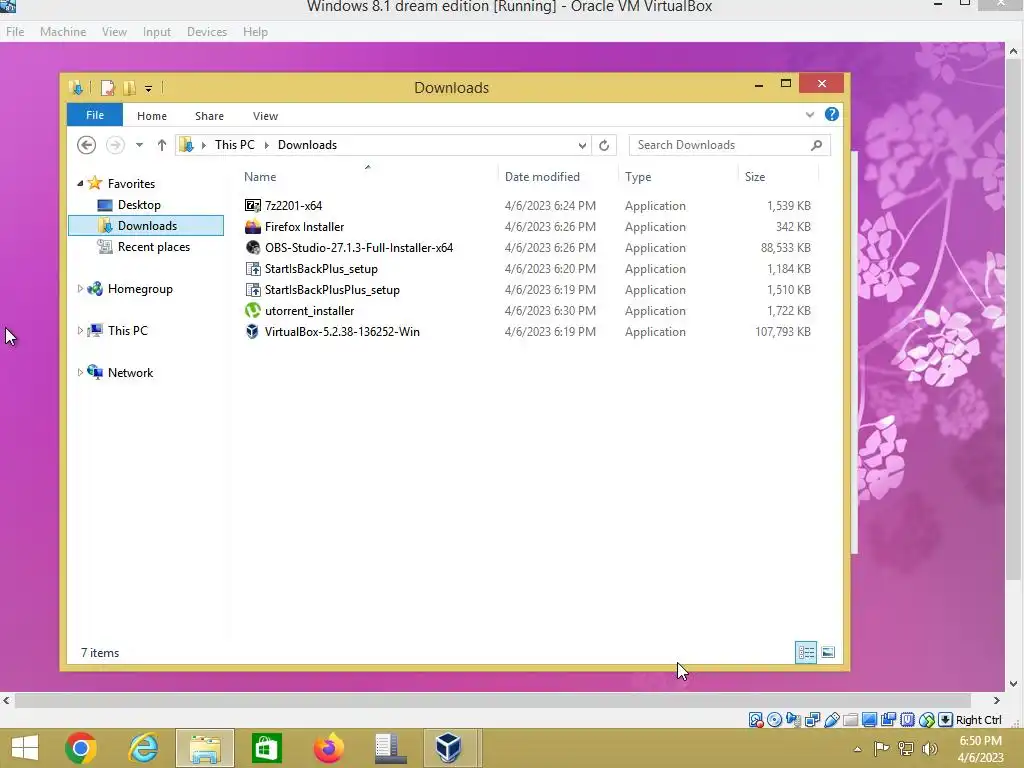Click the Search Downloads field
The image size is (1024, 768).
(x=729, y=145)
